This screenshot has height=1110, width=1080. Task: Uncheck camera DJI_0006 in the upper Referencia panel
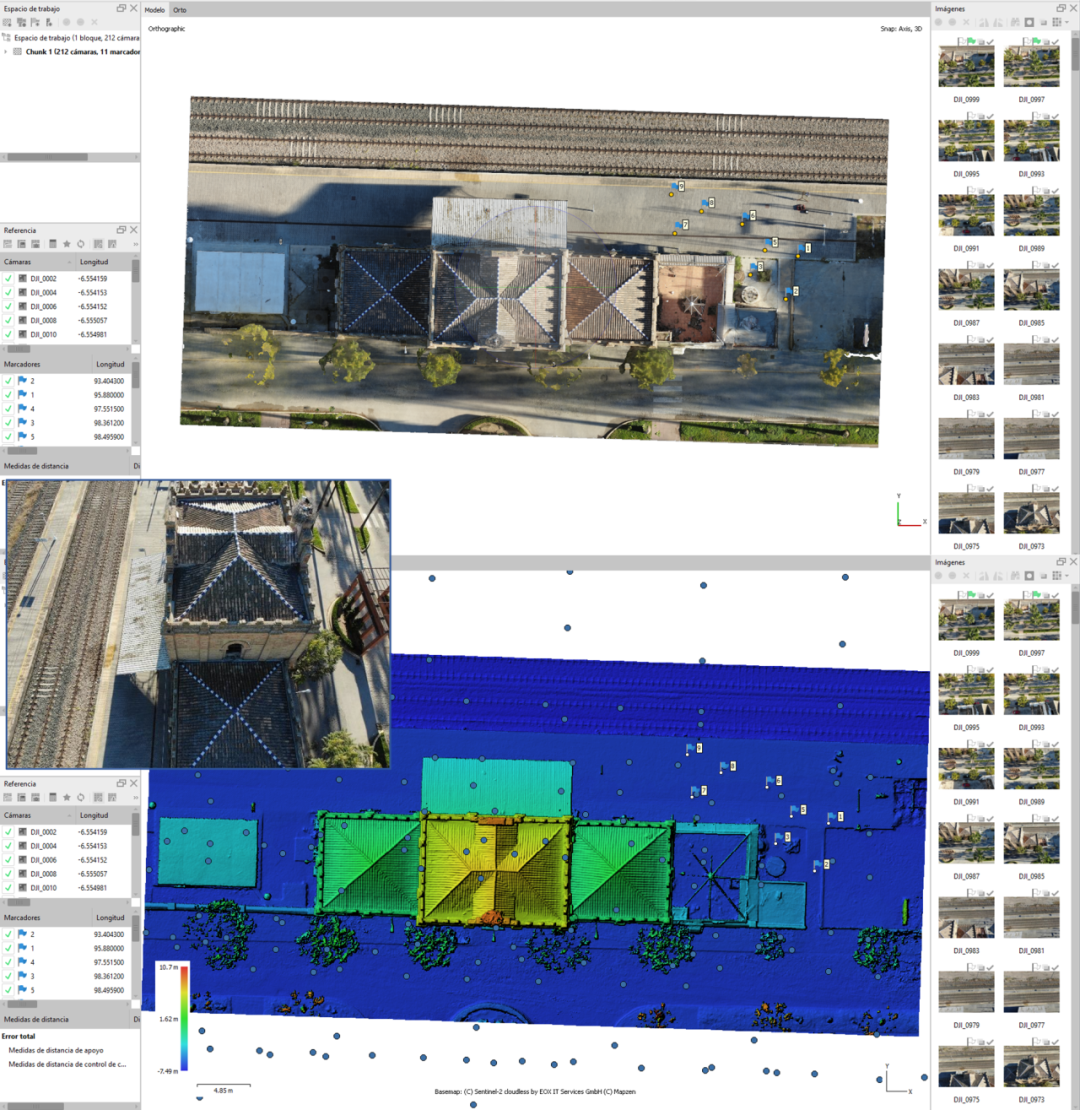(x=8, y=307)
